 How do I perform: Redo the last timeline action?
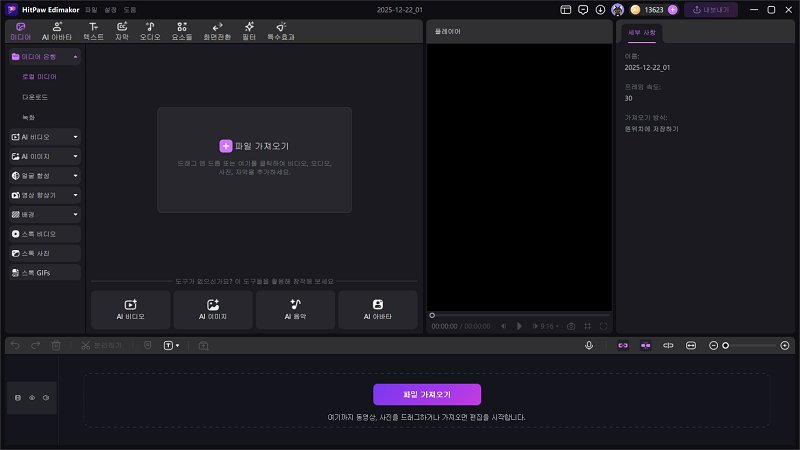36,345
